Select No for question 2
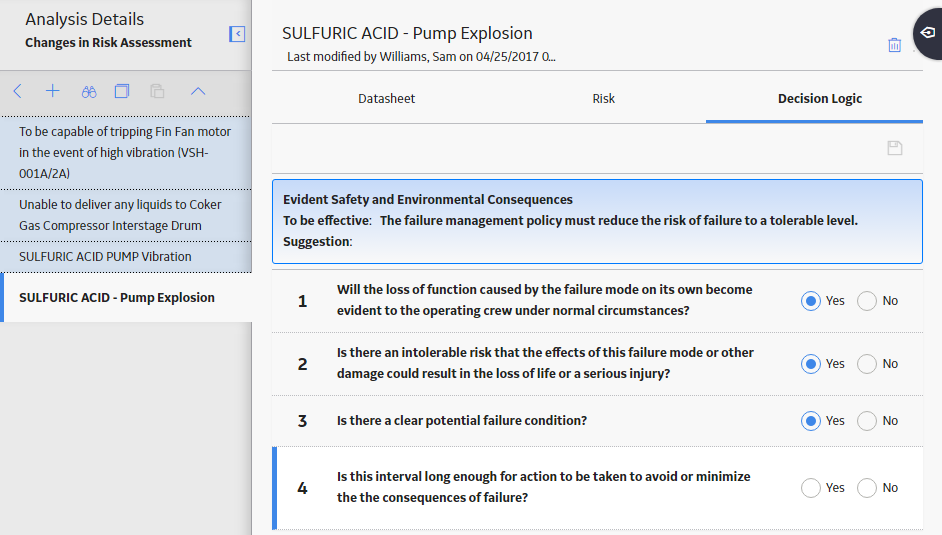Viewport: 942px width, 535px height. [x=867, y=364]
